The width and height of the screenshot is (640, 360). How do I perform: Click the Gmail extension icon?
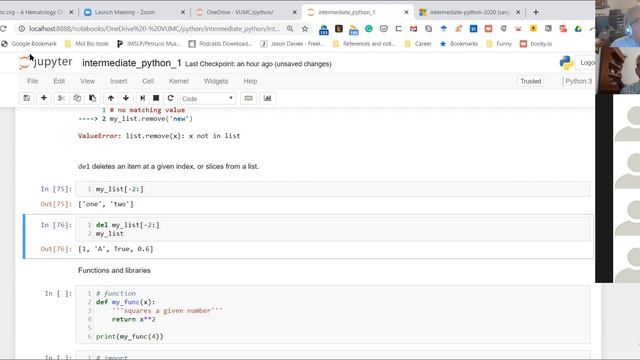point(413,29)
